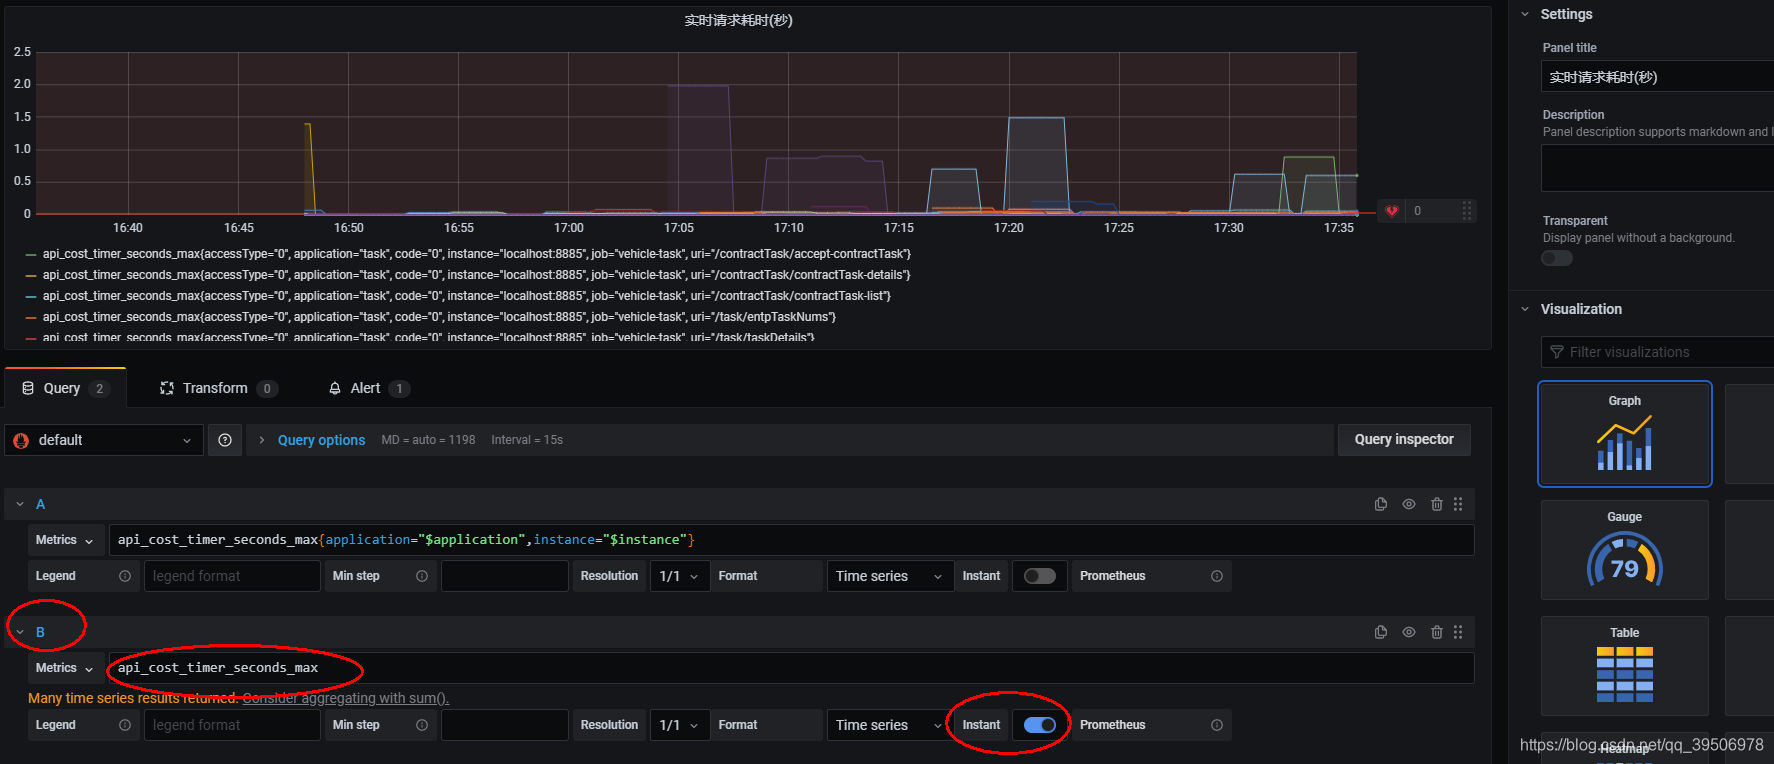This screenshot has width=1774, height=764.
Task: Grab the drag handle of query A
Action: [x=1458, y=504]
